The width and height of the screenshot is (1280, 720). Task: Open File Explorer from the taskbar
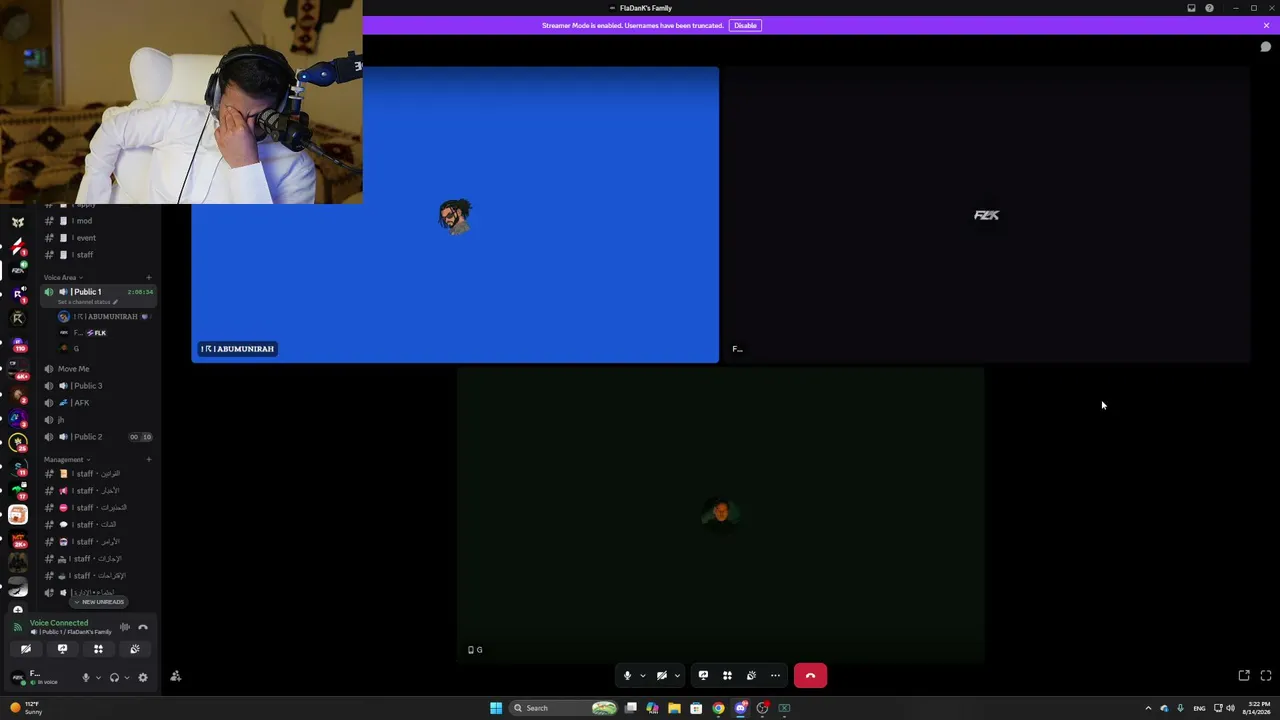(x=674, y=708)
